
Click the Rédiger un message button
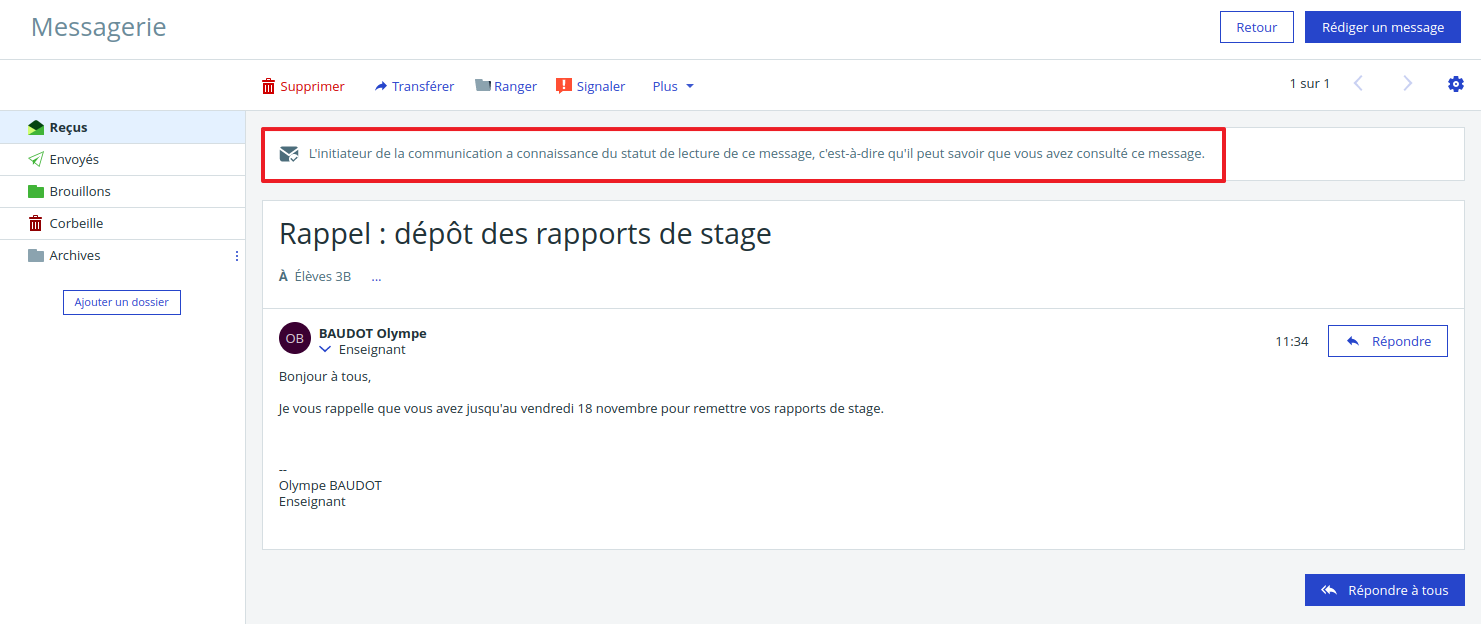(1382, 27)
